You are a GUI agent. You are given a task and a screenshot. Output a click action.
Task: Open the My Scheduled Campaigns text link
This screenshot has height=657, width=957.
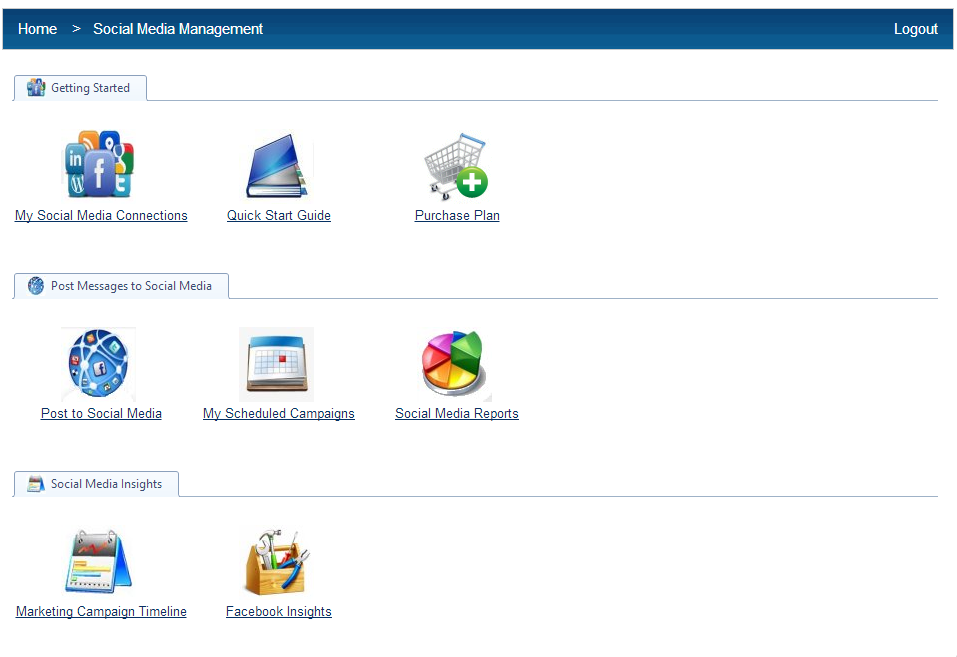pyautogui.click(x=278, y=413)
